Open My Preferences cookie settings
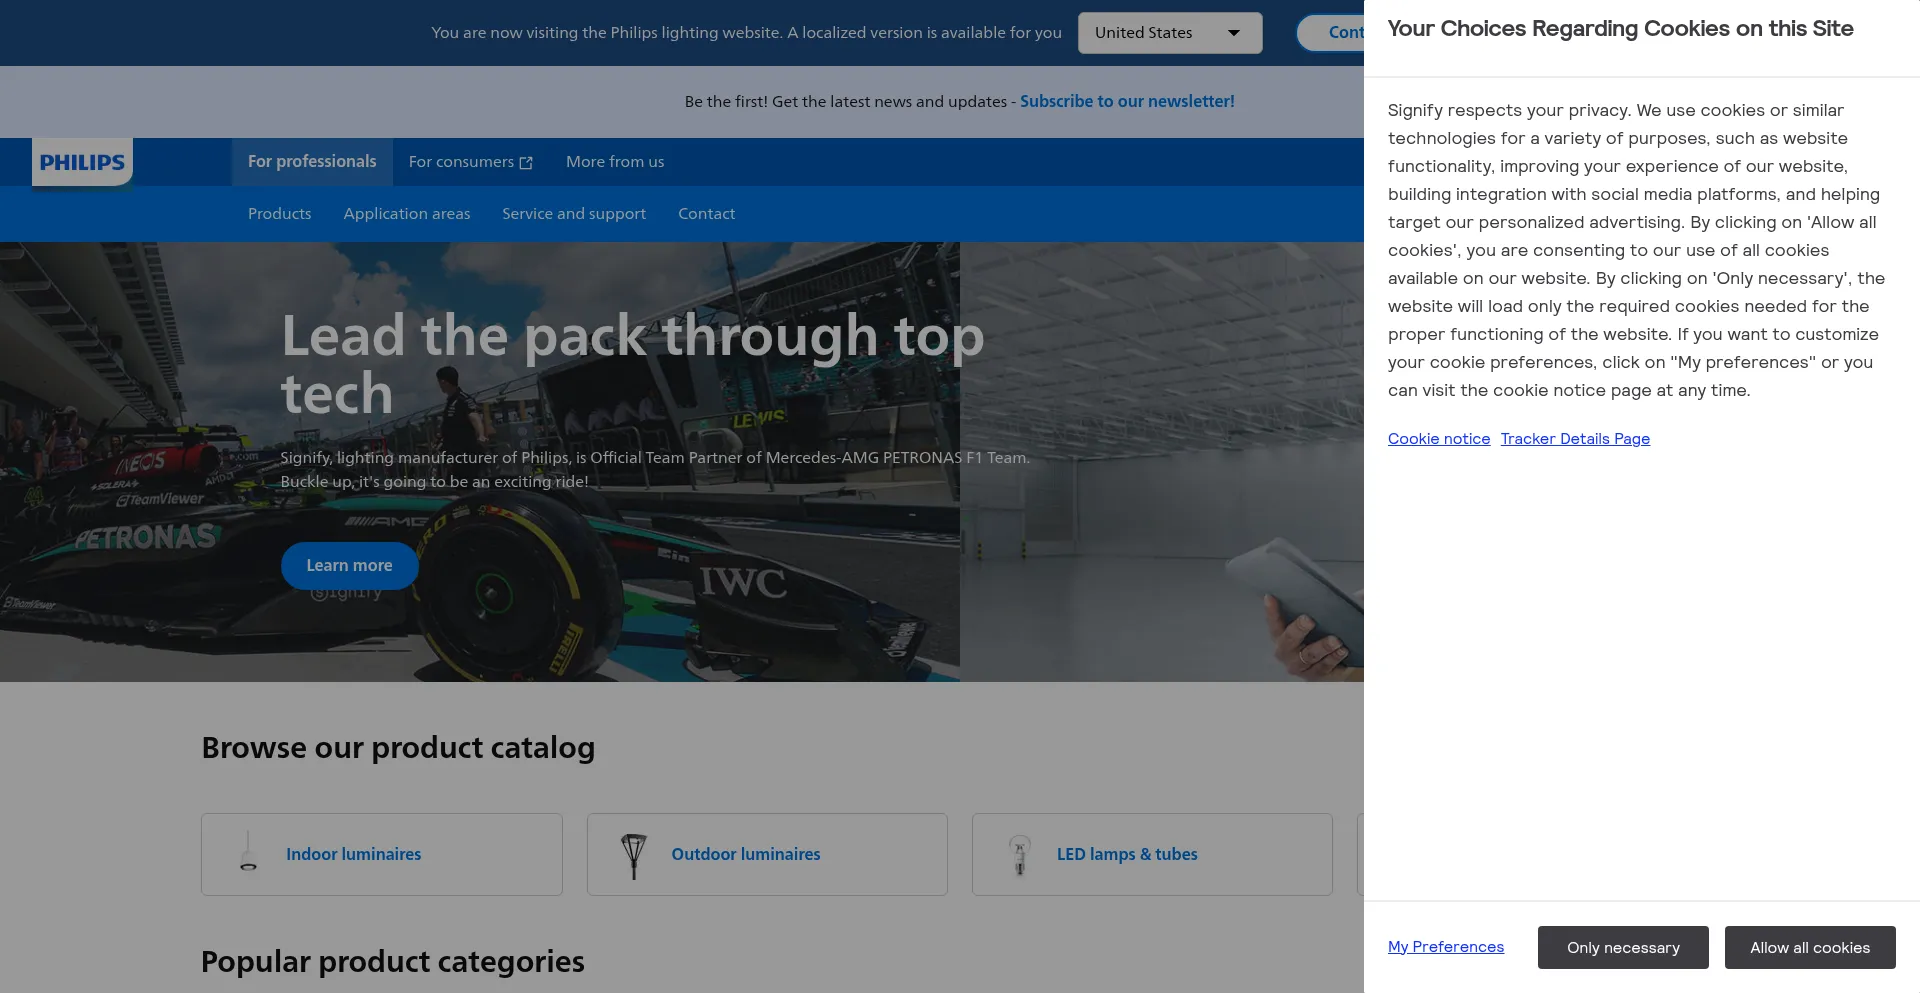1920x993 pixels. [x=1445, y=947]
